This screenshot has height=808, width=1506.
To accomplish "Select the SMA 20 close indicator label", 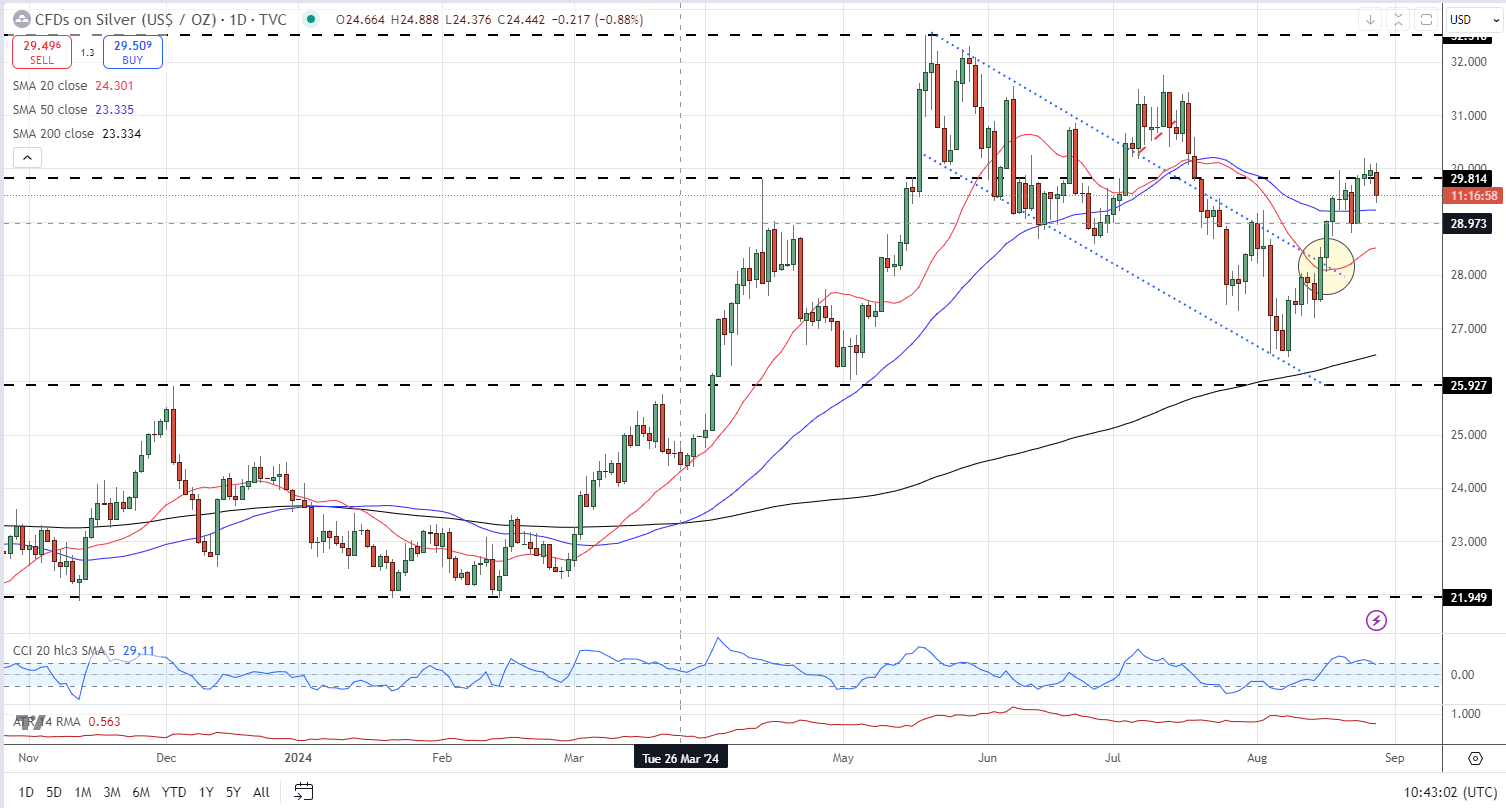I will [50, 86].
